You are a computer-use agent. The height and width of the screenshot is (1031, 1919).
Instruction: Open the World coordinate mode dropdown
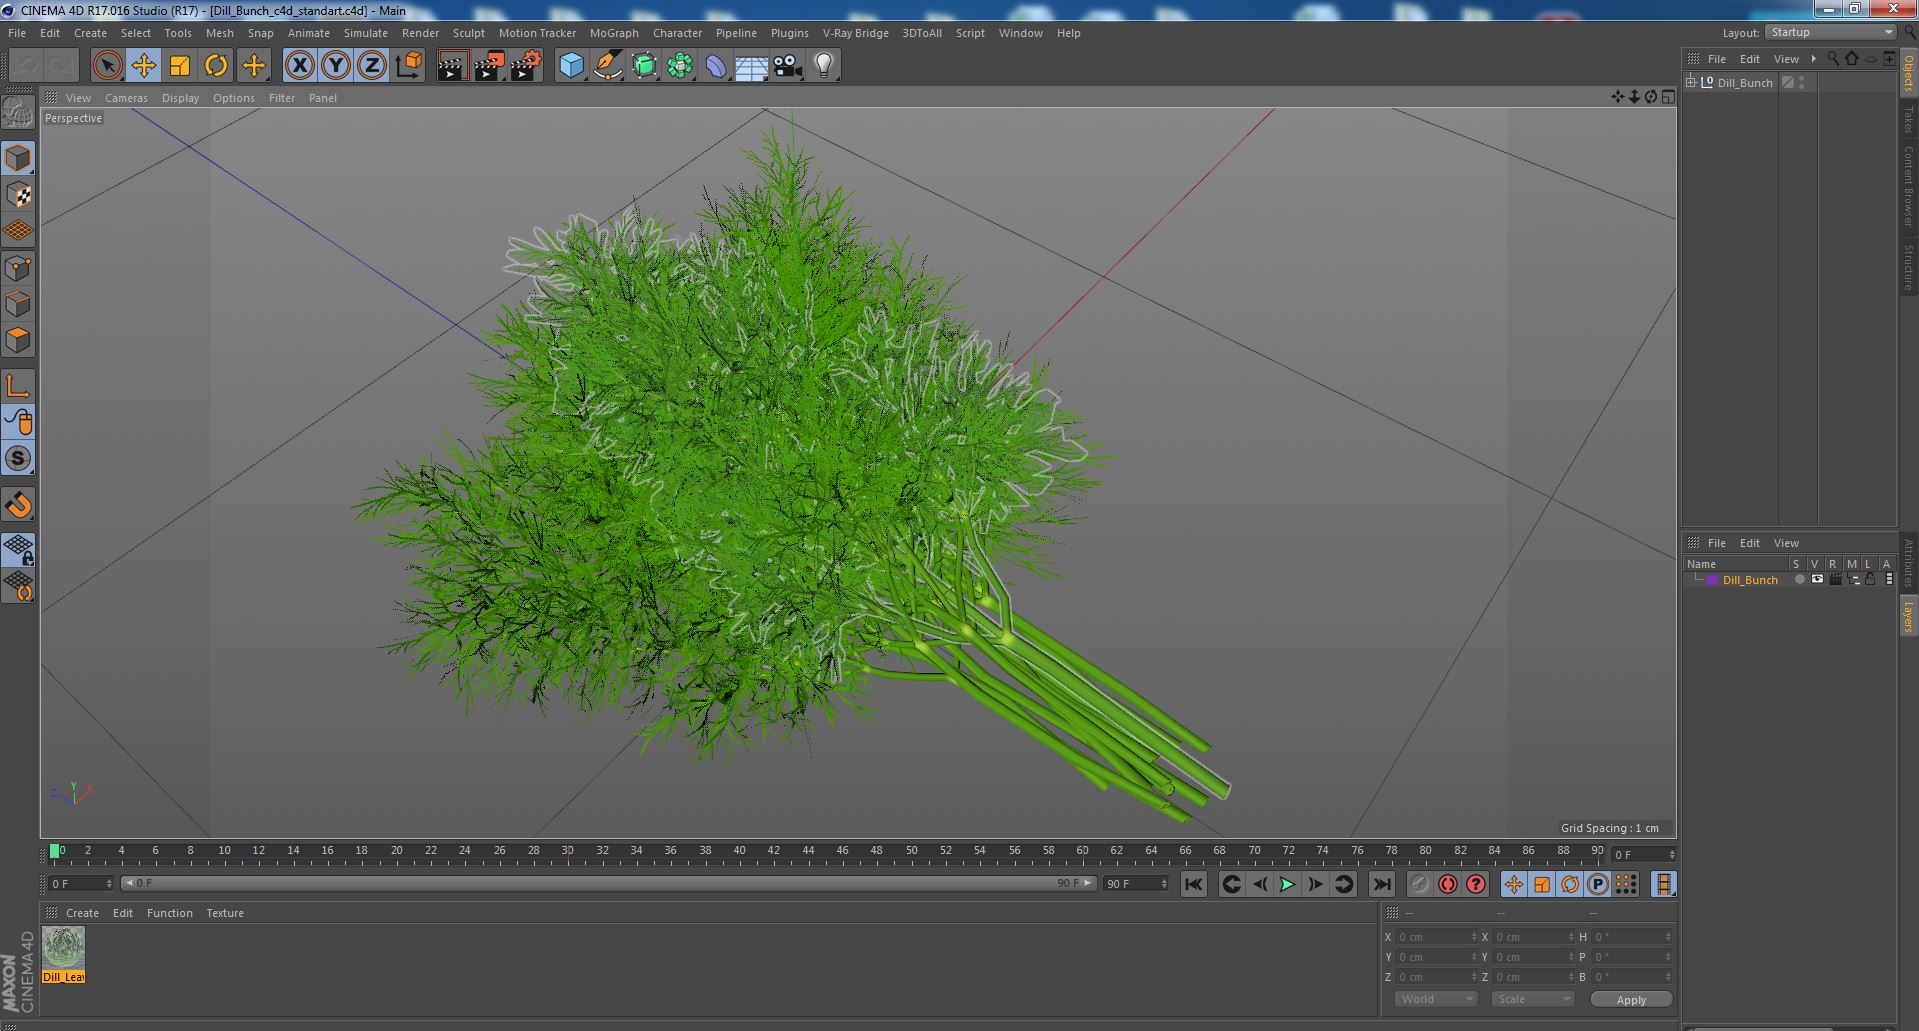tap(1435, 999)
